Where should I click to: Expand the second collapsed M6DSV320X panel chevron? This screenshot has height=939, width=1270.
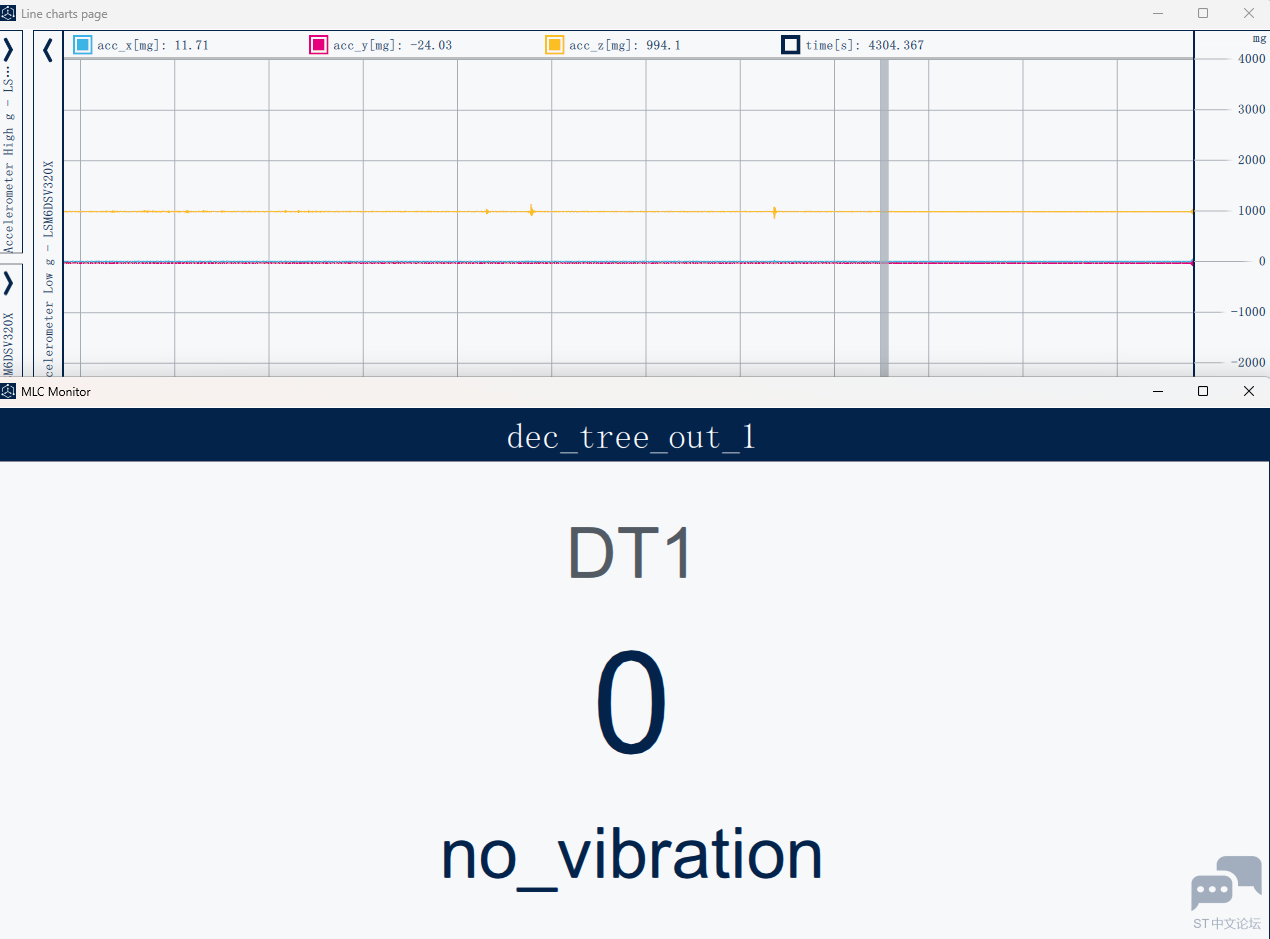coord(8,283)
